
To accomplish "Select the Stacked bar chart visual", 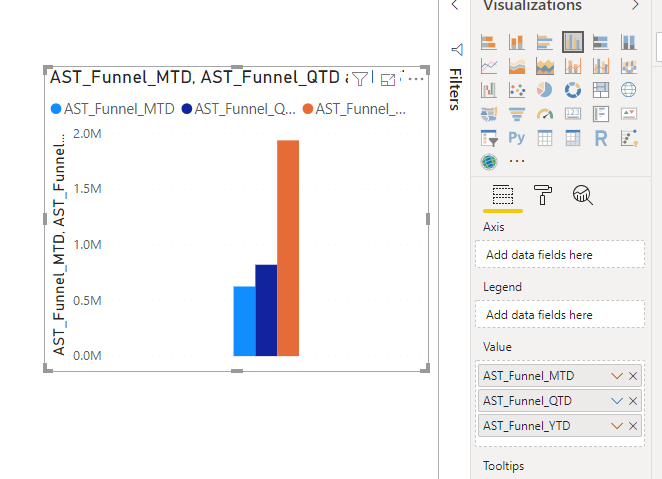I will pos(489,42).
